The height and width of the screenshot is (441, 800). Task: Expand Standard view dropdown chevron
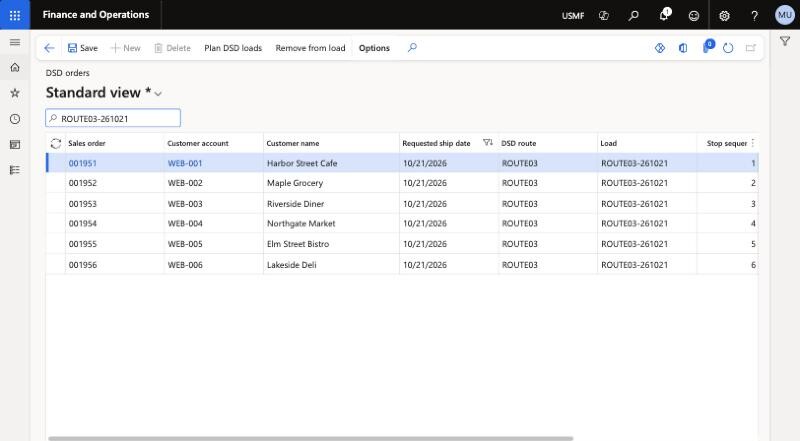point(158,93)
